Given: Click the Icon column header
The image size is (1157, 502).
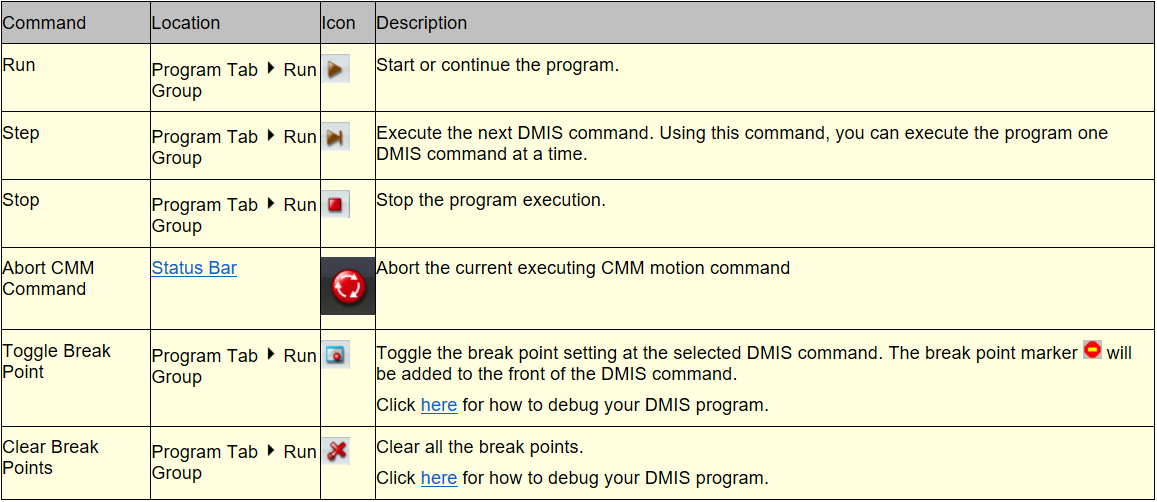Looking at the screenshot, I should point(348,23).
